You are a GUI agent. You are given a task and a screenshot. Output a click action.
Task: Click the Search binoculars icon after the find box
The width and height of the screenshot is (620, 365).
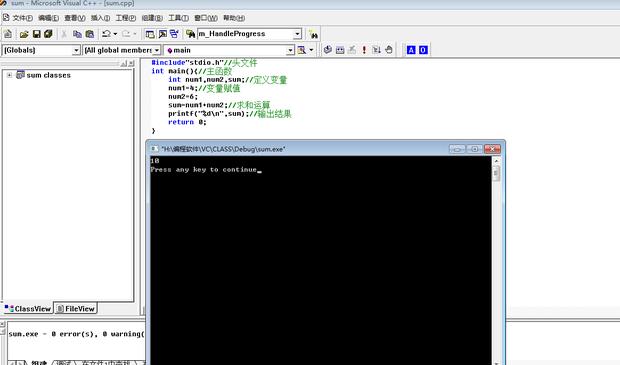pyautogui.click(x=314, y=34)
